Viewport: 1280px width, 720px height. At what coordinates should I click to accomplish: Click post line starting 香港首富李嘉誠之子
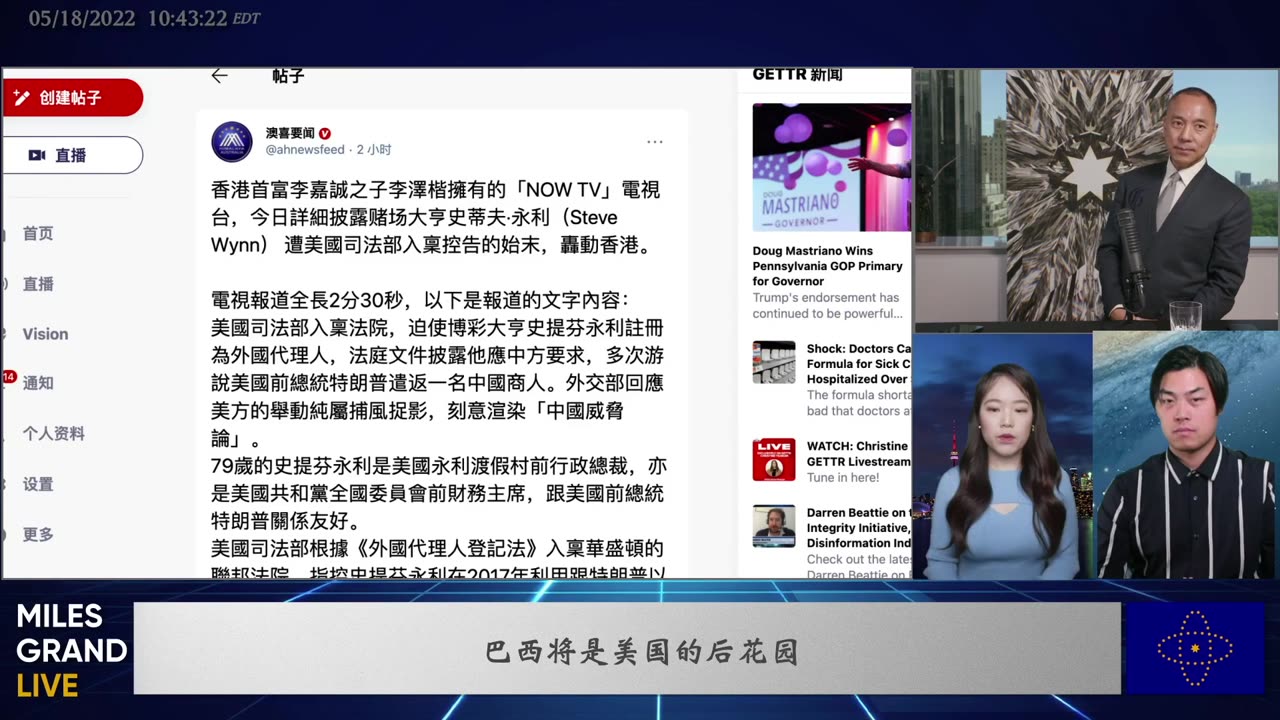pyautogui.click(x=436, y=190)
